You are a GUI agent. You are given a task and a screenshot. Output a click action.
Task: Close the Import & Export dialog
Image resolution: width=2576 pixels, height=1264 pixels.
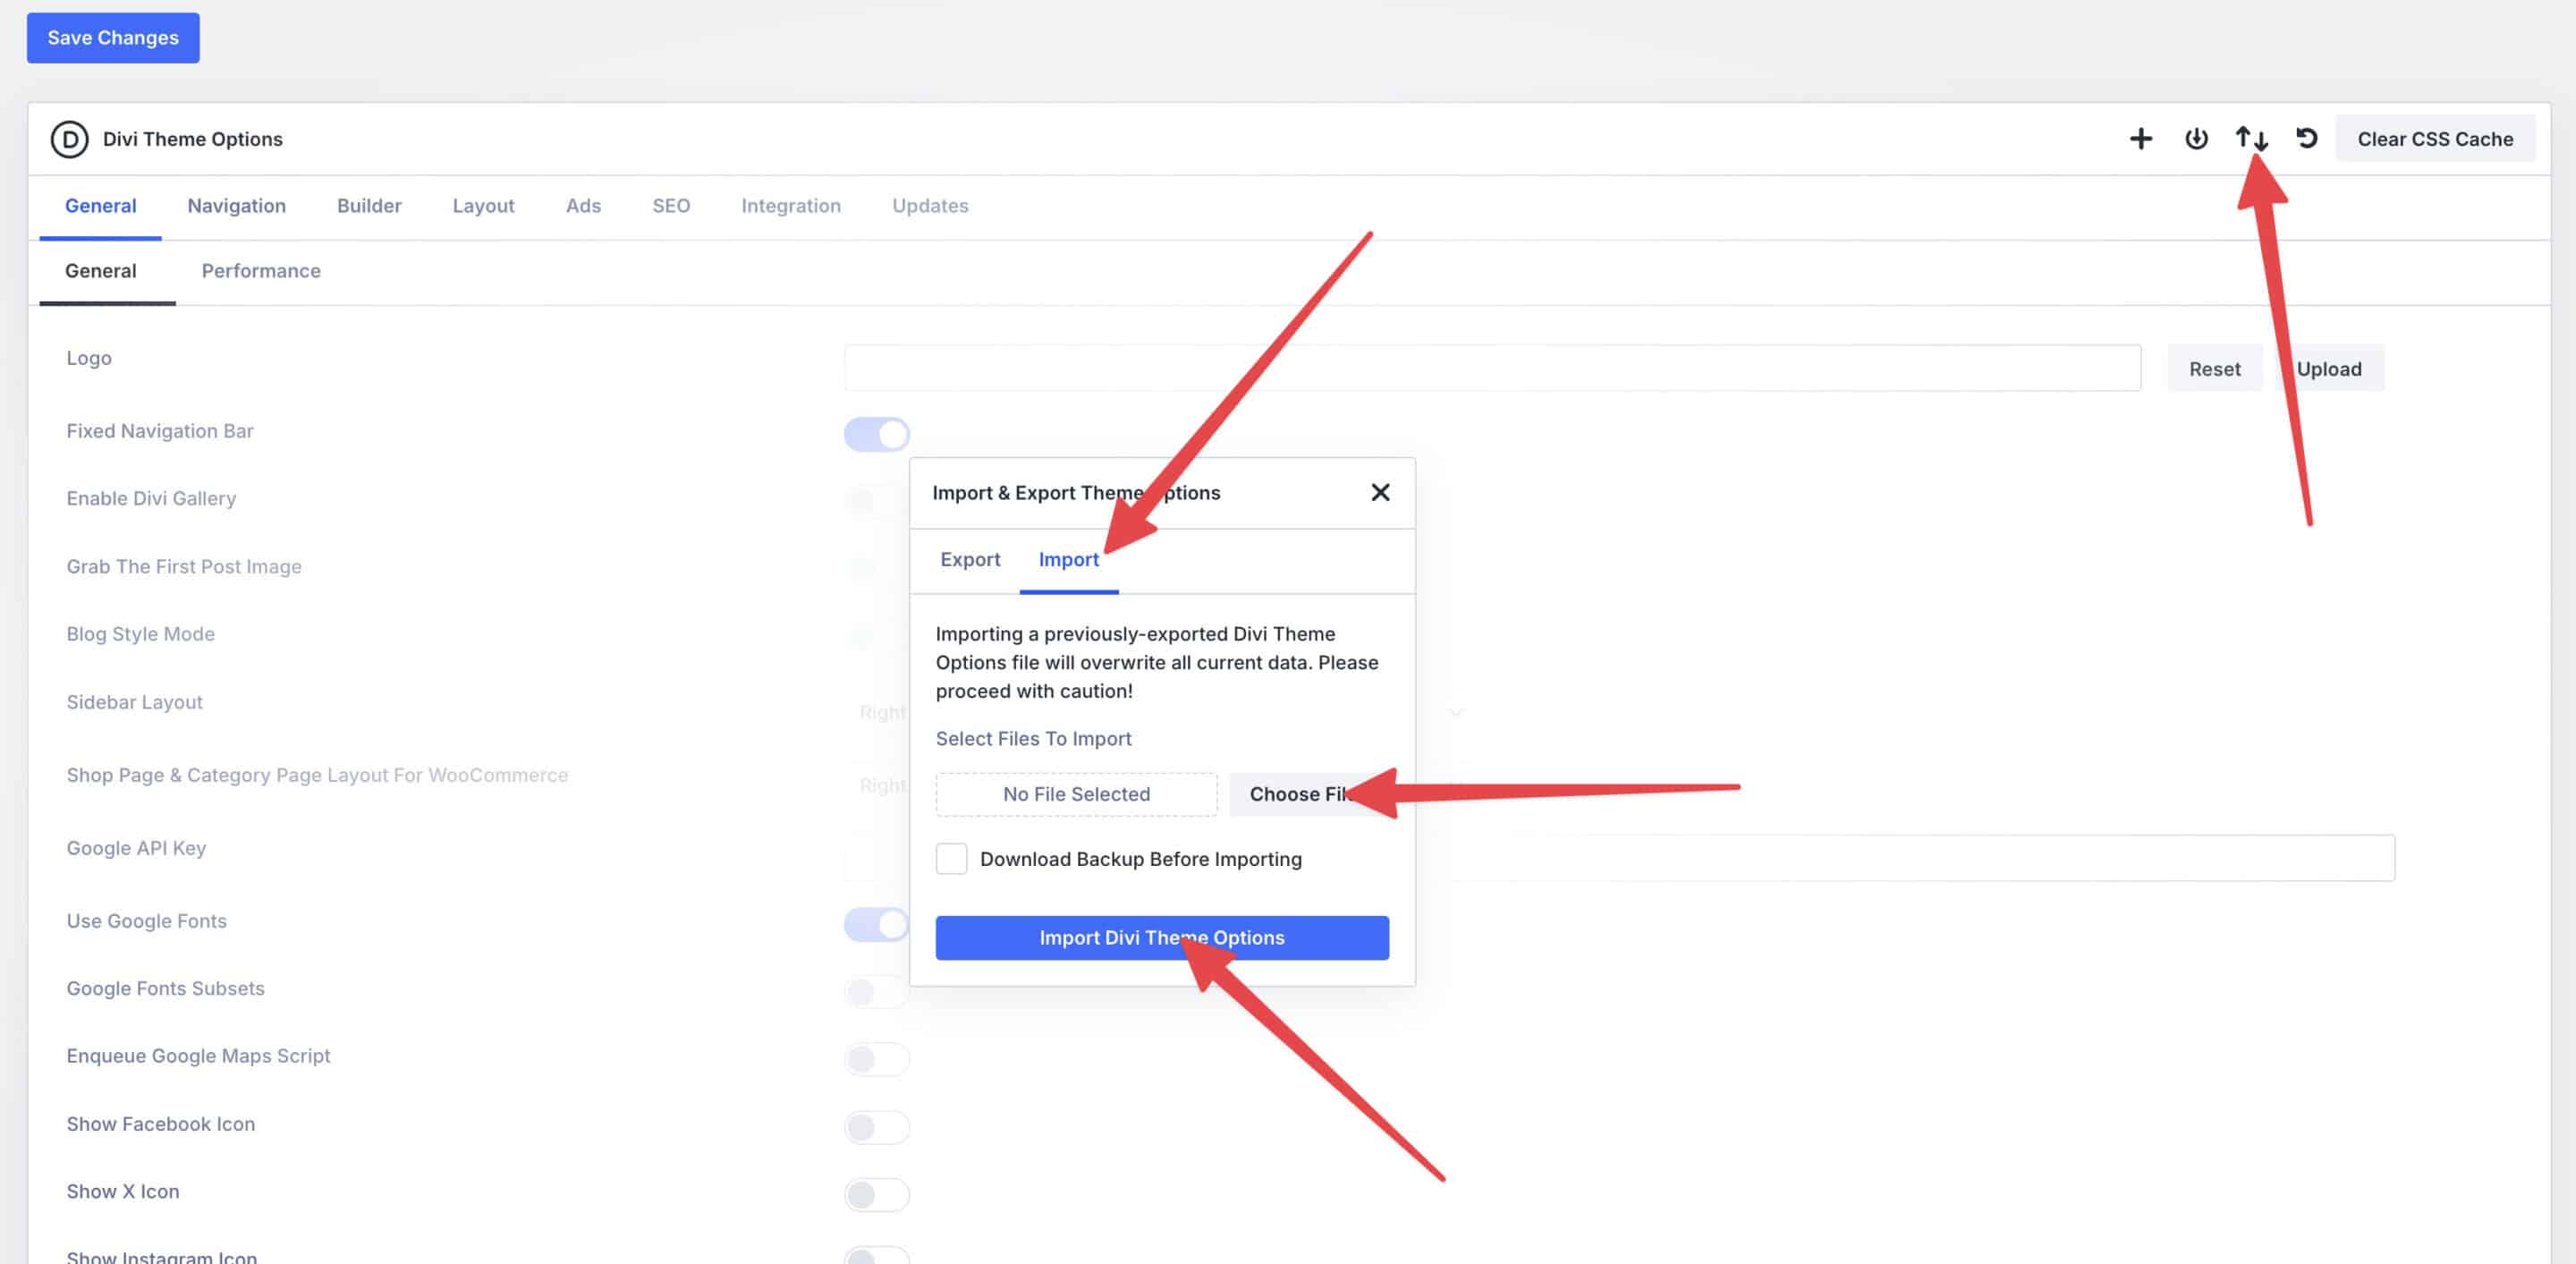pyautogui.click(x=1380, y=492)
